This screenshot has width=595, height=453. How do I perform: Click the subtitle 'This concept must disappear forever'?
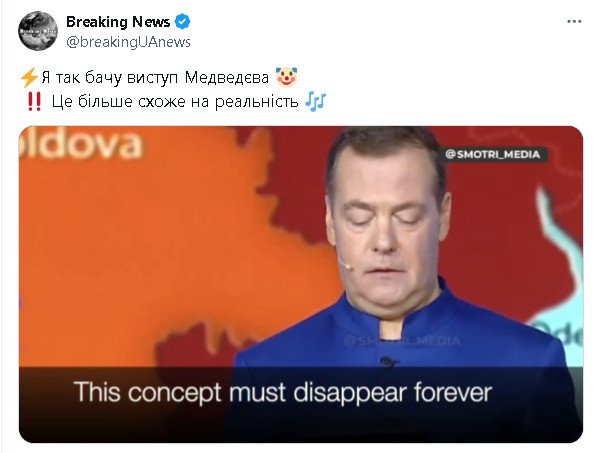[x=283, y=392]
